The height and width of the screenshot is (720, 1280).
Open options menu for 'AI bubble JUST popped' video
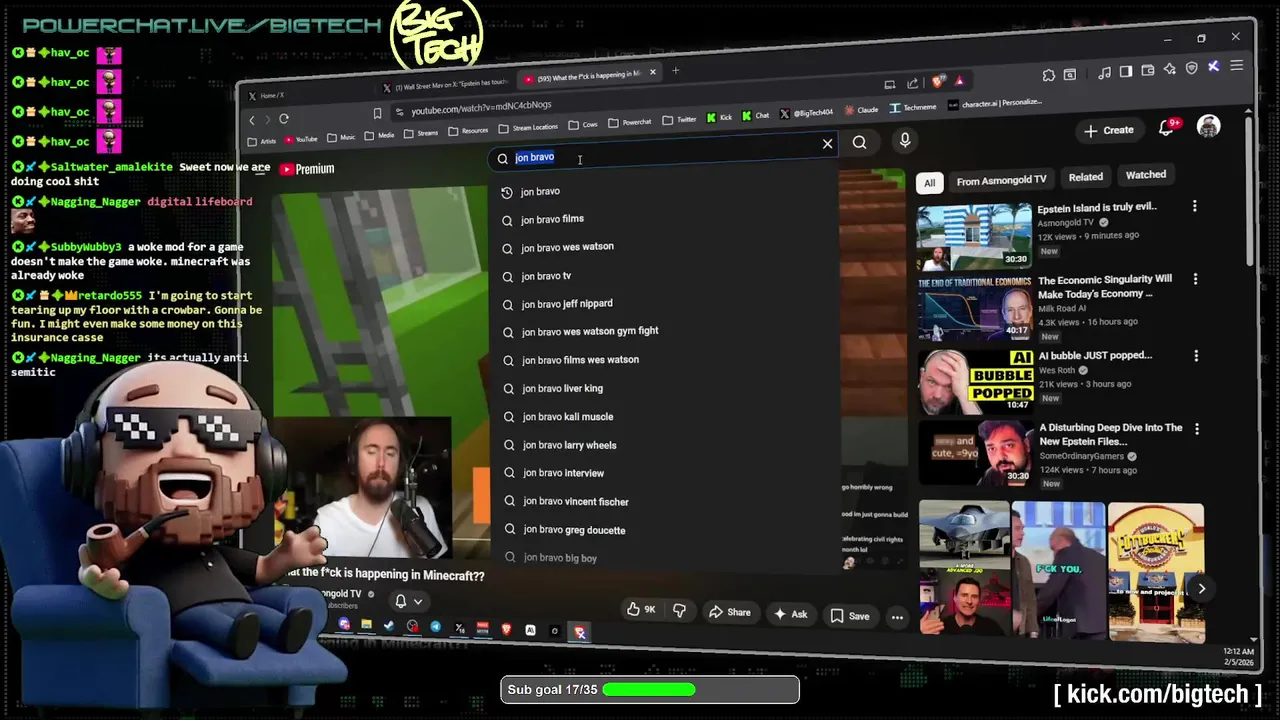point(1196,355)
